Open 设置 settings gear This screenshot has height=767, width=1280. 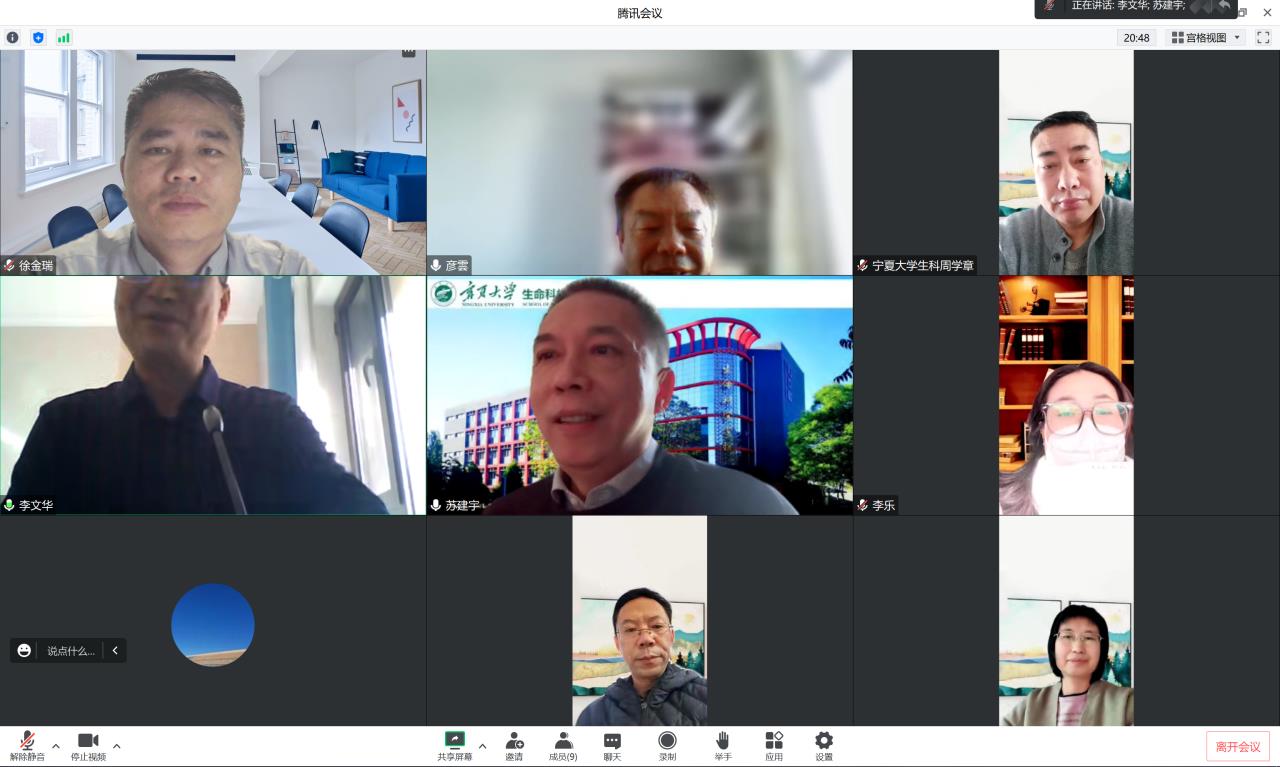coord(824,746)
